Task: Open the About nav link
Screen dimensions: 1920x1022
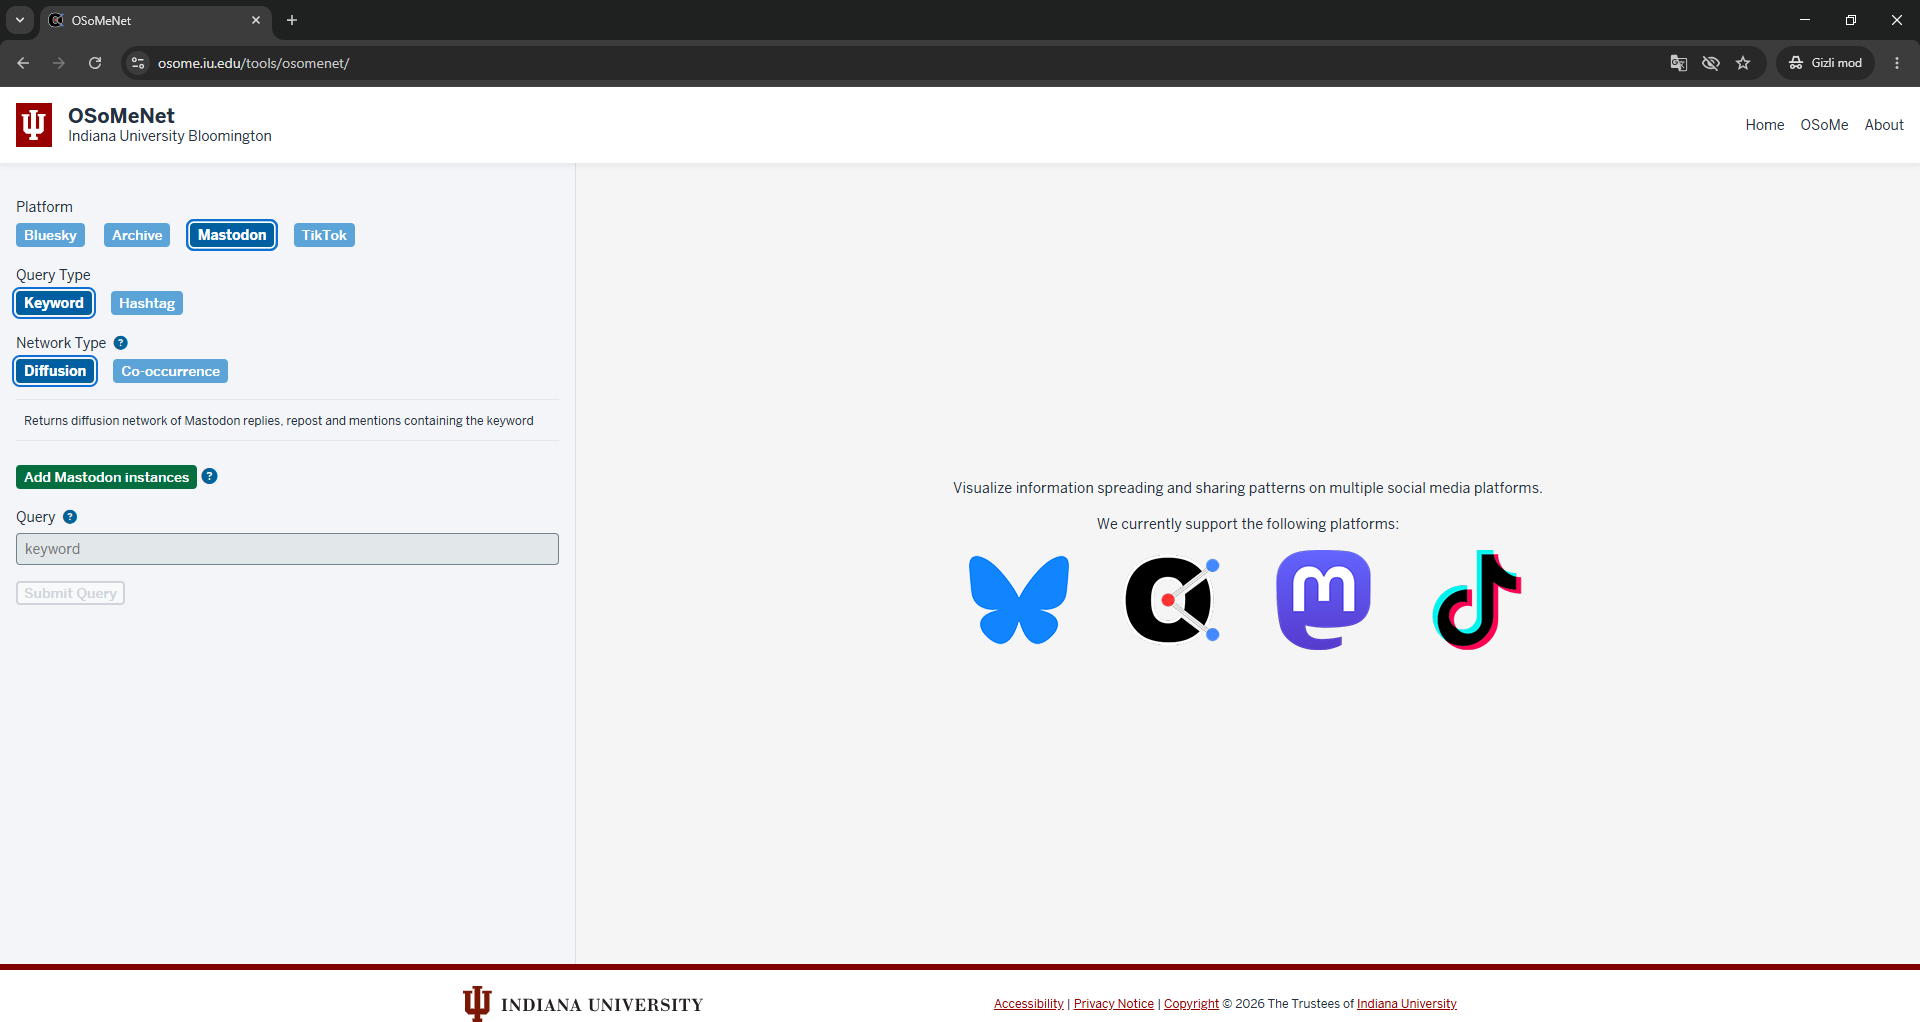Action: 1884,125
